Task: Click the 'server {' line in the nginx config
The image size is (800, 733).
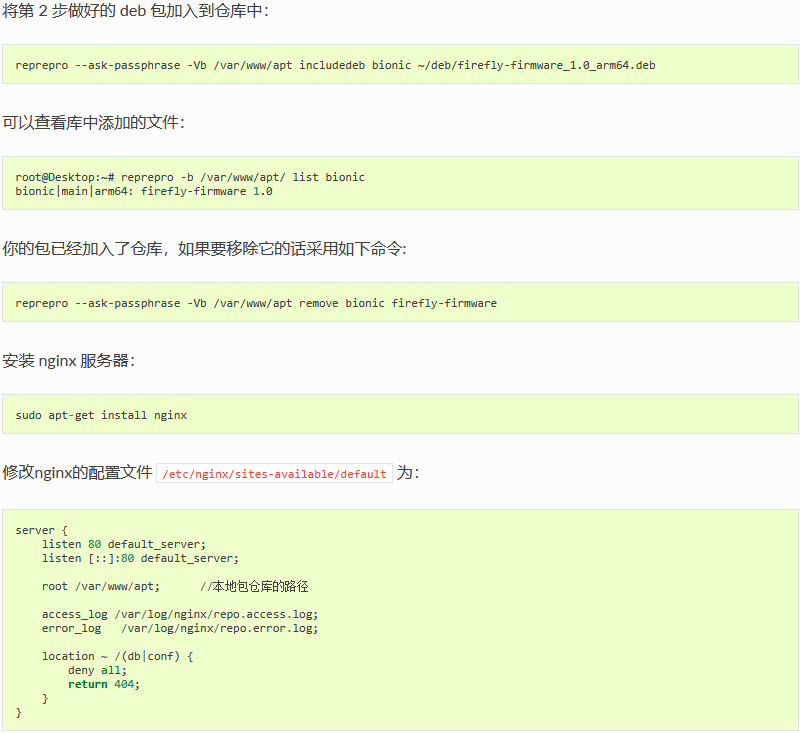Action: tap(41, 530)
